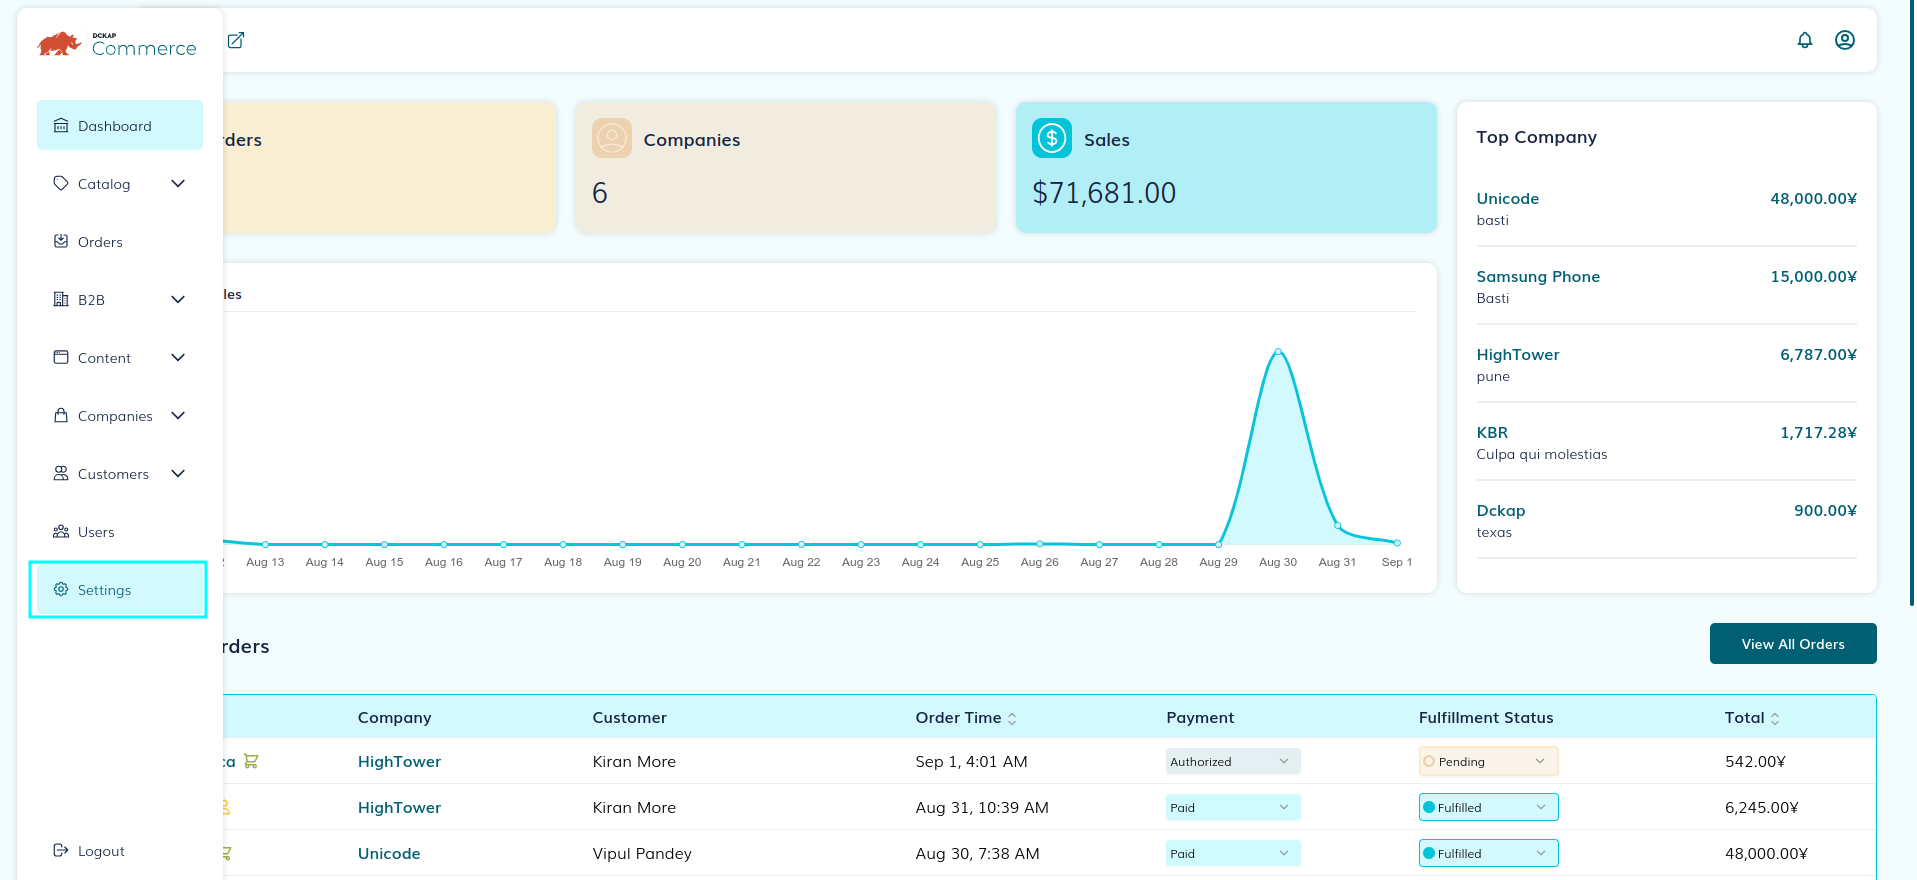Open Unicode in Top Company list
1917x880 pixels.
click(x=1507, y=199)
